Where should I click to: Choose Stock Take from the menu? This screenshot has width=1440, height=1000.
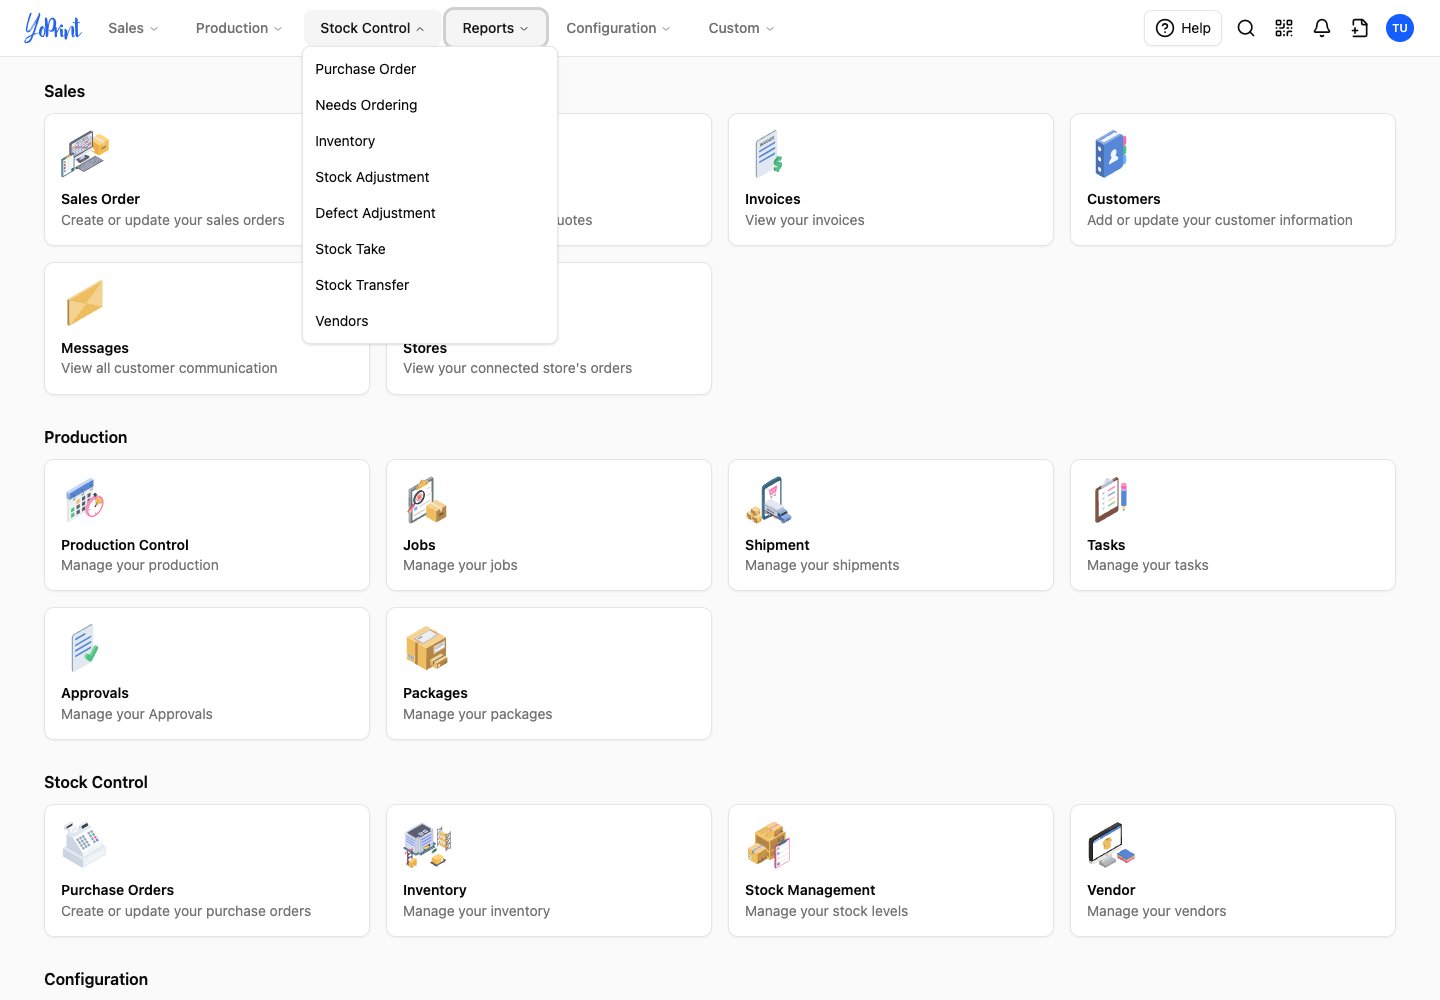(x=430, y=249)
